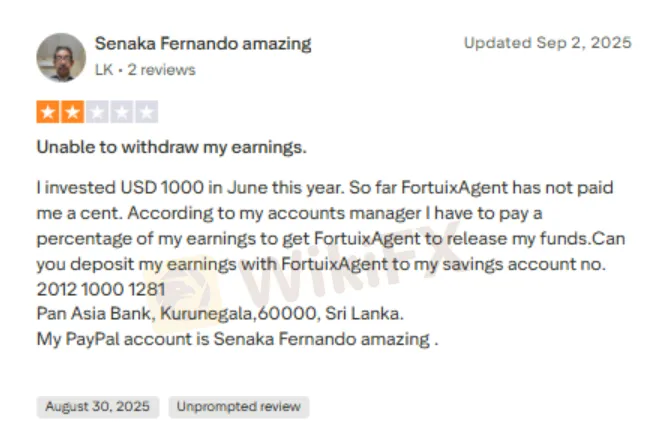Click the second orange rating star
Screen dimensions: 648x445
click(x=72, y=112)
